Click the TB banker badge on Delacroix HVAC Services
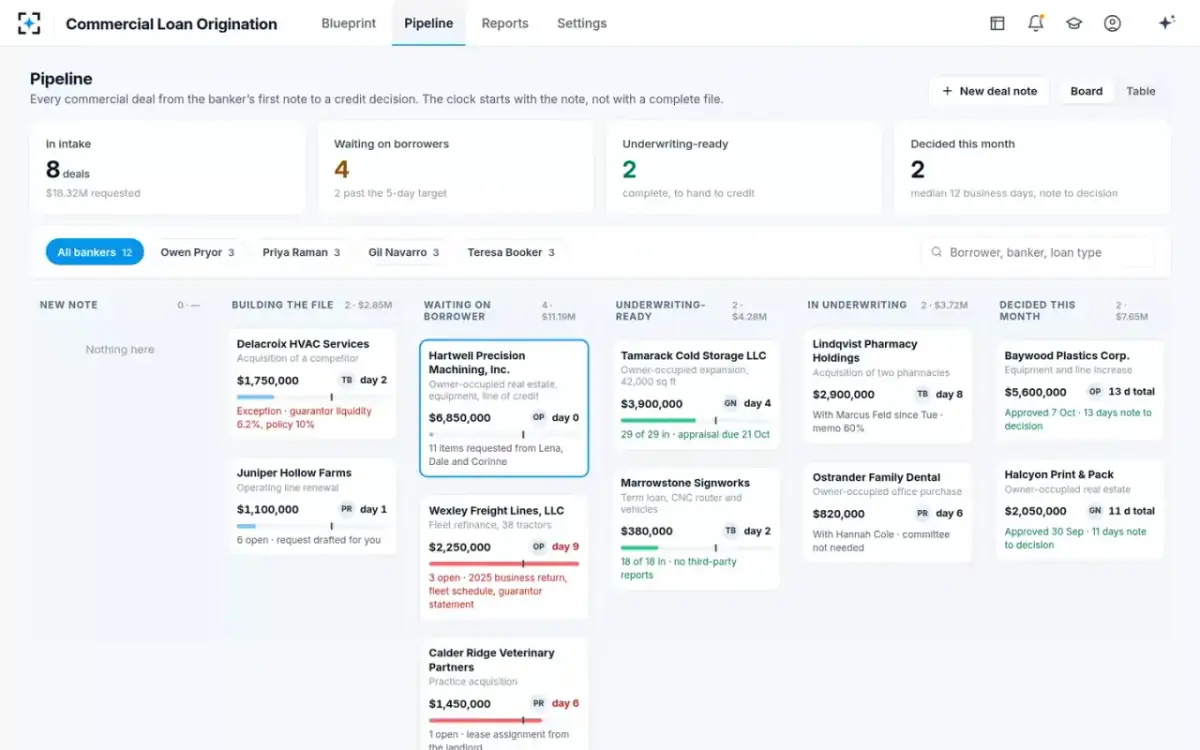Image resolution: width=1200 pixels, height=750 pixels. (346, 380)
